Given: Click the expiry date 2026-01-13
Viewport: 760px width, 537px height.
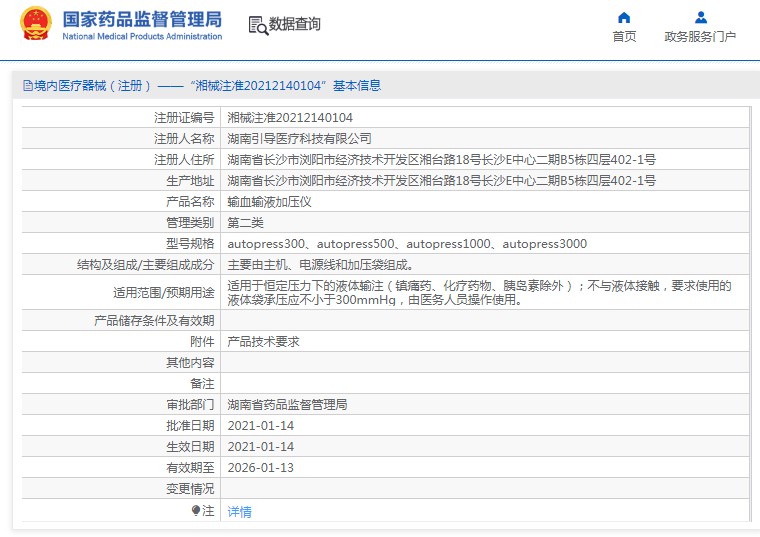Looking at the screenshot, I should [x=261, y=467].
